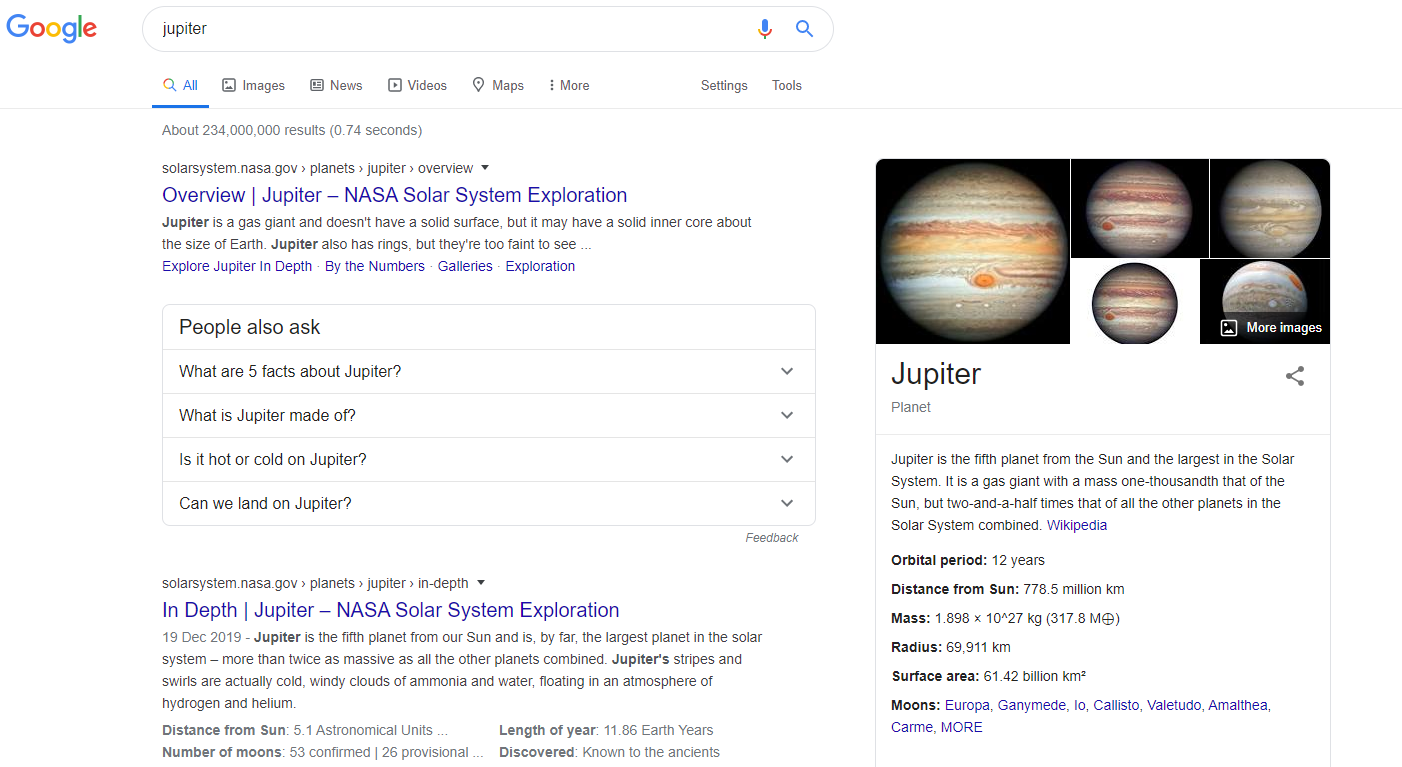
Task: Open dropdown arrow beside jupiter › in-depth URL
Action: pos(480,583)
